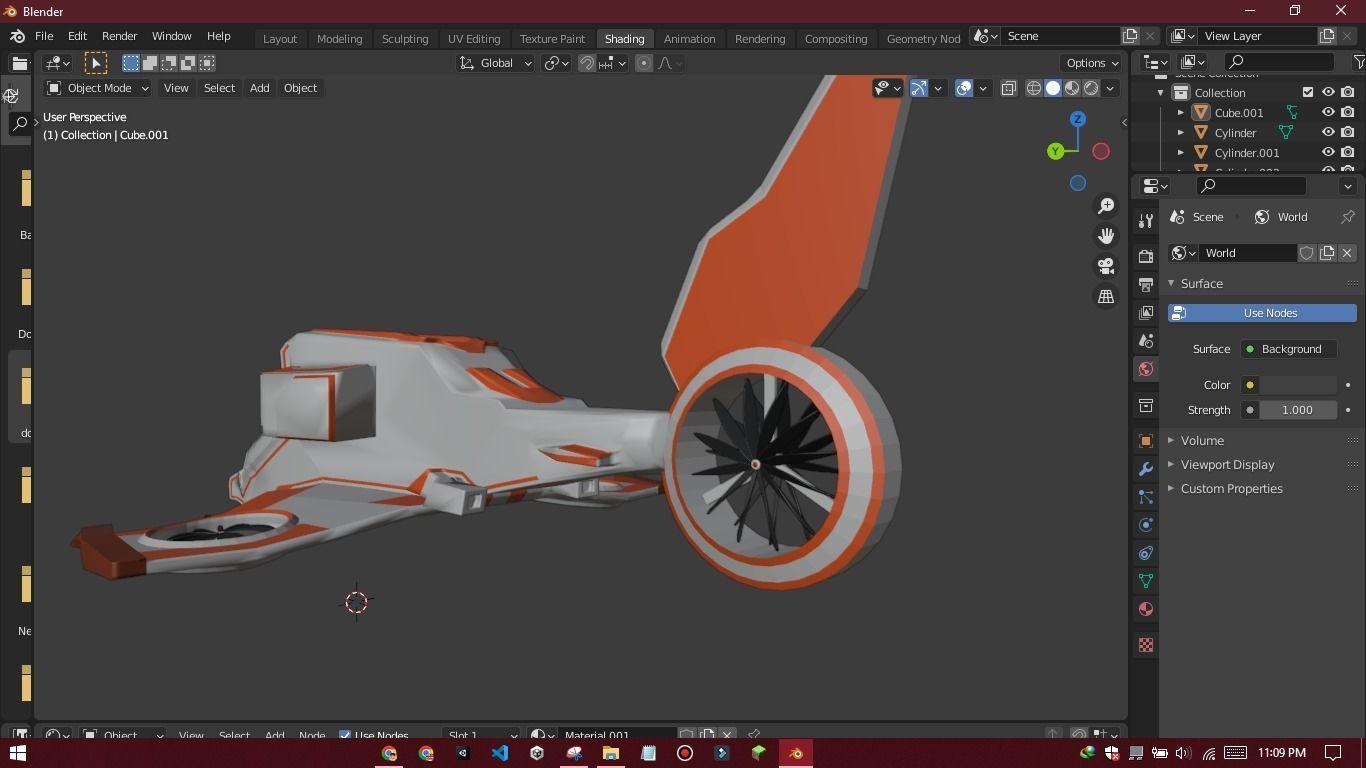
Task: Click the viewport zoom magnifier icon
Action: tap(1106, 206)
